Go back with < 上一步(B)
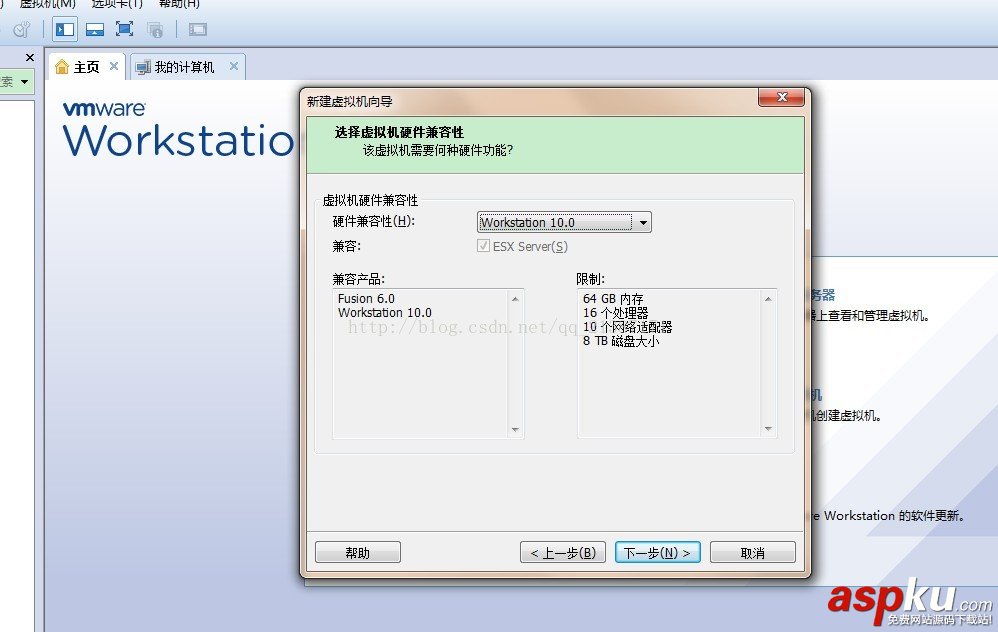 563,552
